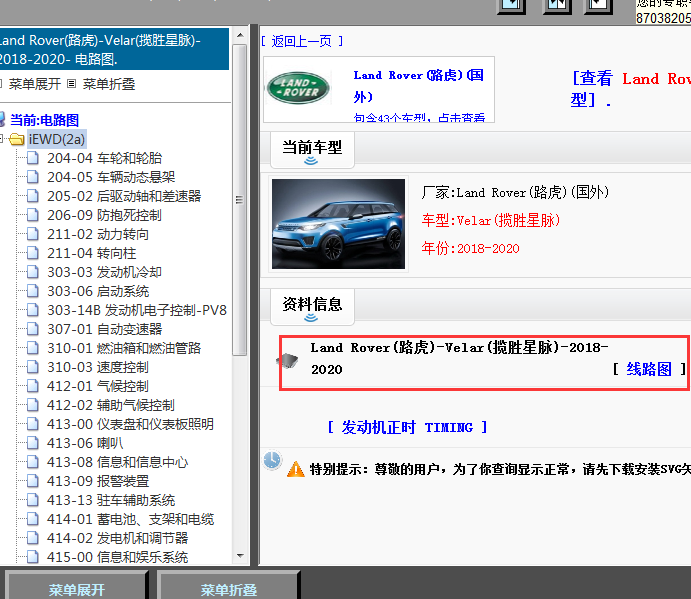Screen dimensions: 691x599
Task: Click the highlighted Land Rover Velar 2018-2020 title
Action: click(x=459, y=358)
